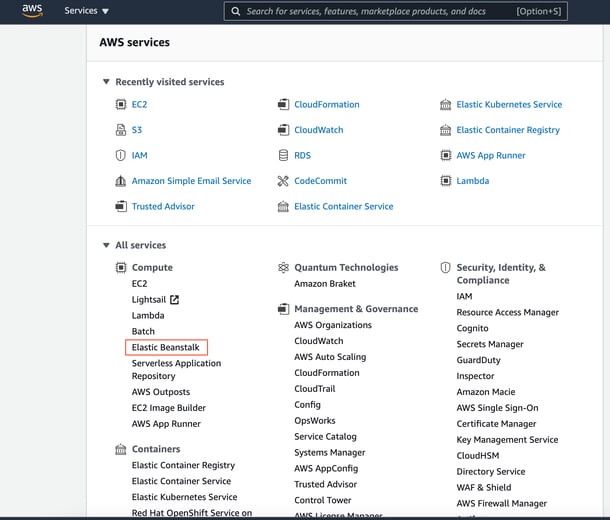Open Resource Access Manager
The width and height of the screenshot is (610, 520).
click(507, 312)
